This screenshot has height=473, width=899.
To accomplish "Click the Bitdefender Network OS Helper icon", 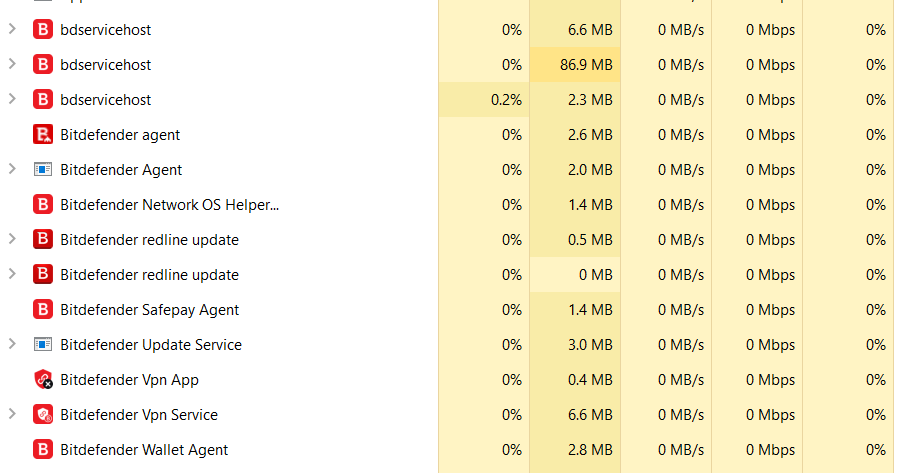I will click(x=43, y=205).
